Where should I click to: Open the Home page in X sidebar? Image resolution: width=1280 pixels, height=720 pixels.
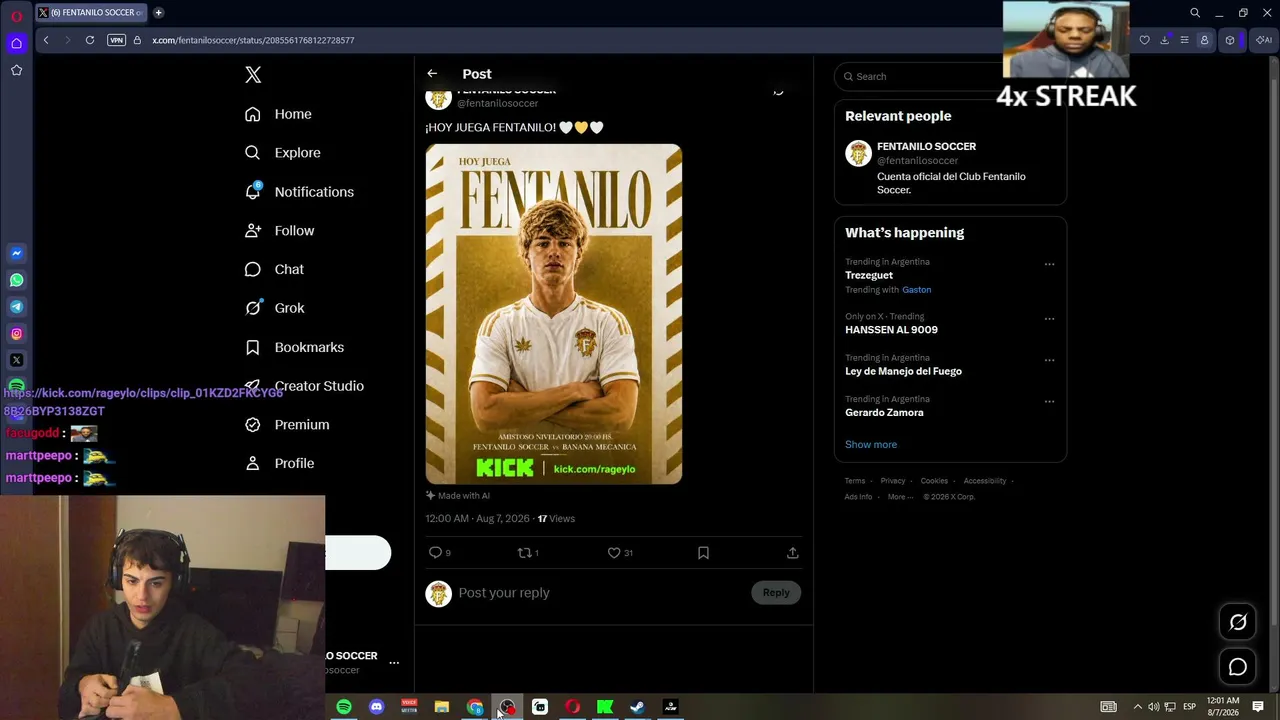[x=279, y=114]
